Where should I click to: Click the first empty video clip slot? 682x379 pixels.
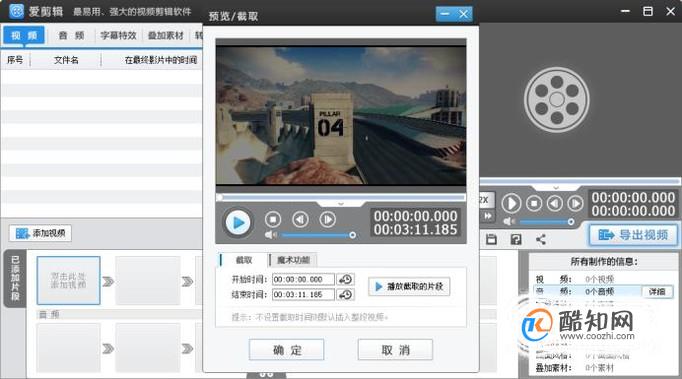(x=68, y=280)
